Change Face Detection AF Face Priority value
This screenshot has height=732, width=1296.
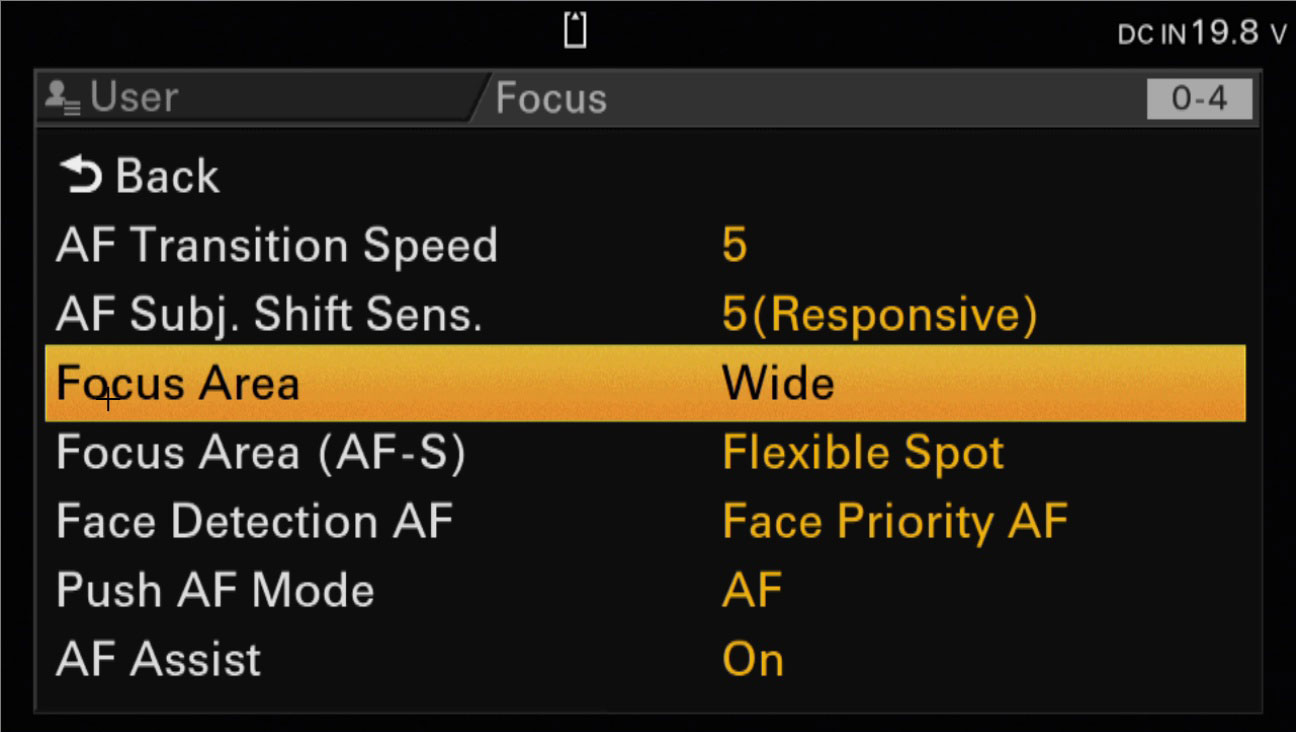(x=895, y=522)
